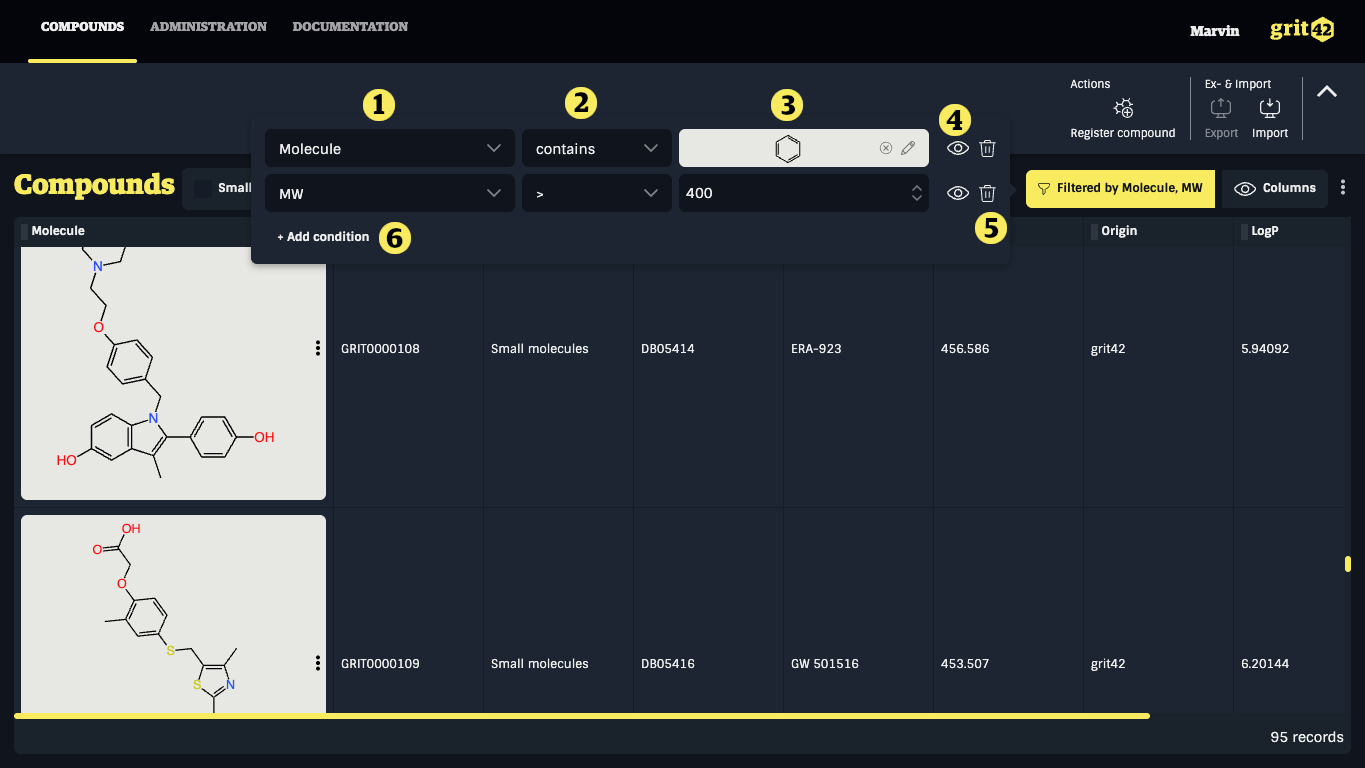Click cell DB05416

point(668,664)
